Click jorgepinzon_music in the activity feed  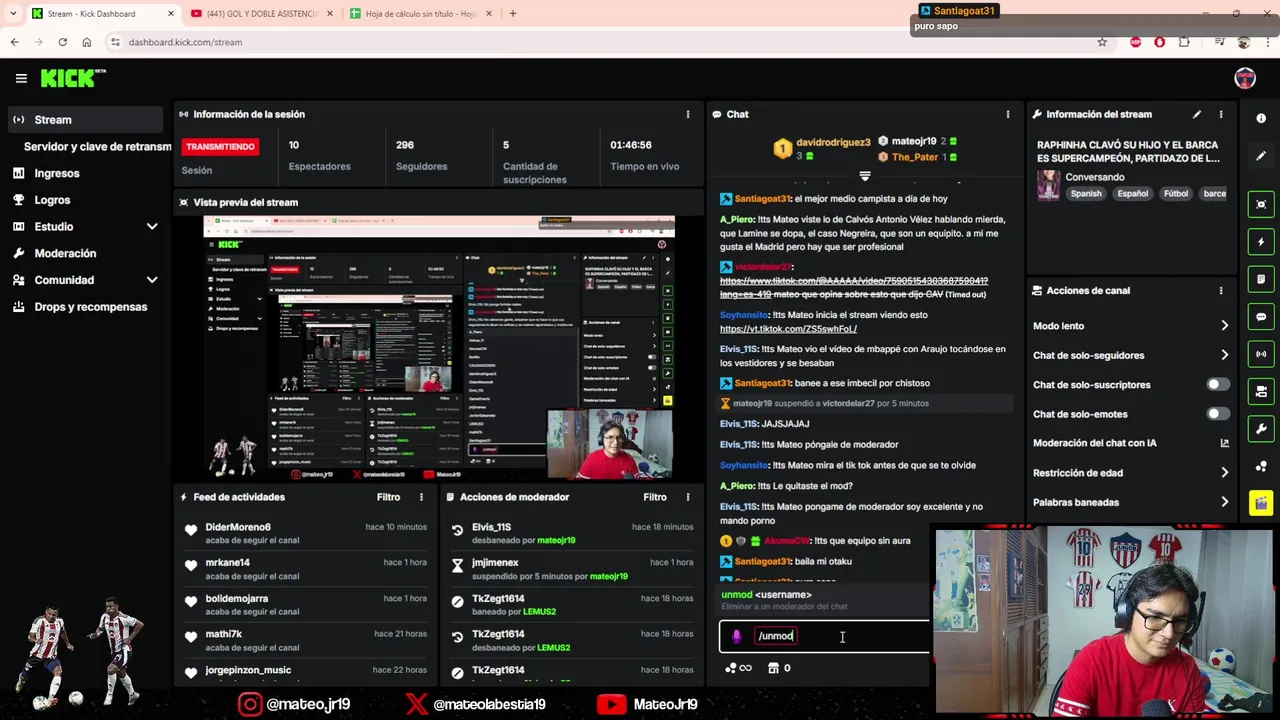(248, 670)
